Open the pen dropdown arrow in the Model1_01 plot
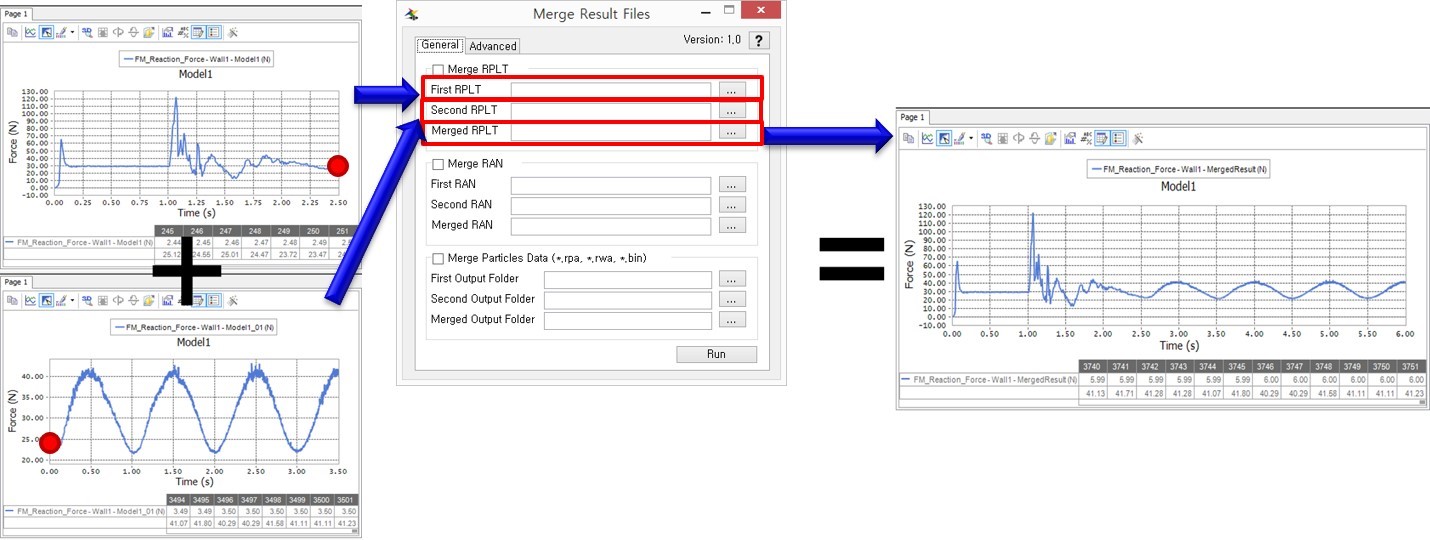This screenshot has width=1430, height=540. click(73, 299)
